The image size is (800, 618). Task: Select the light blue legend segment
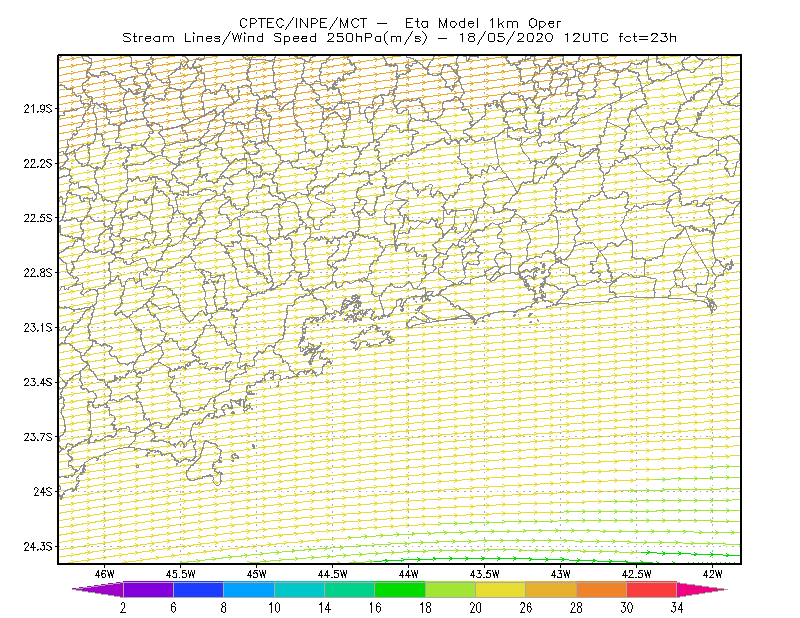[x=249, y=589]
